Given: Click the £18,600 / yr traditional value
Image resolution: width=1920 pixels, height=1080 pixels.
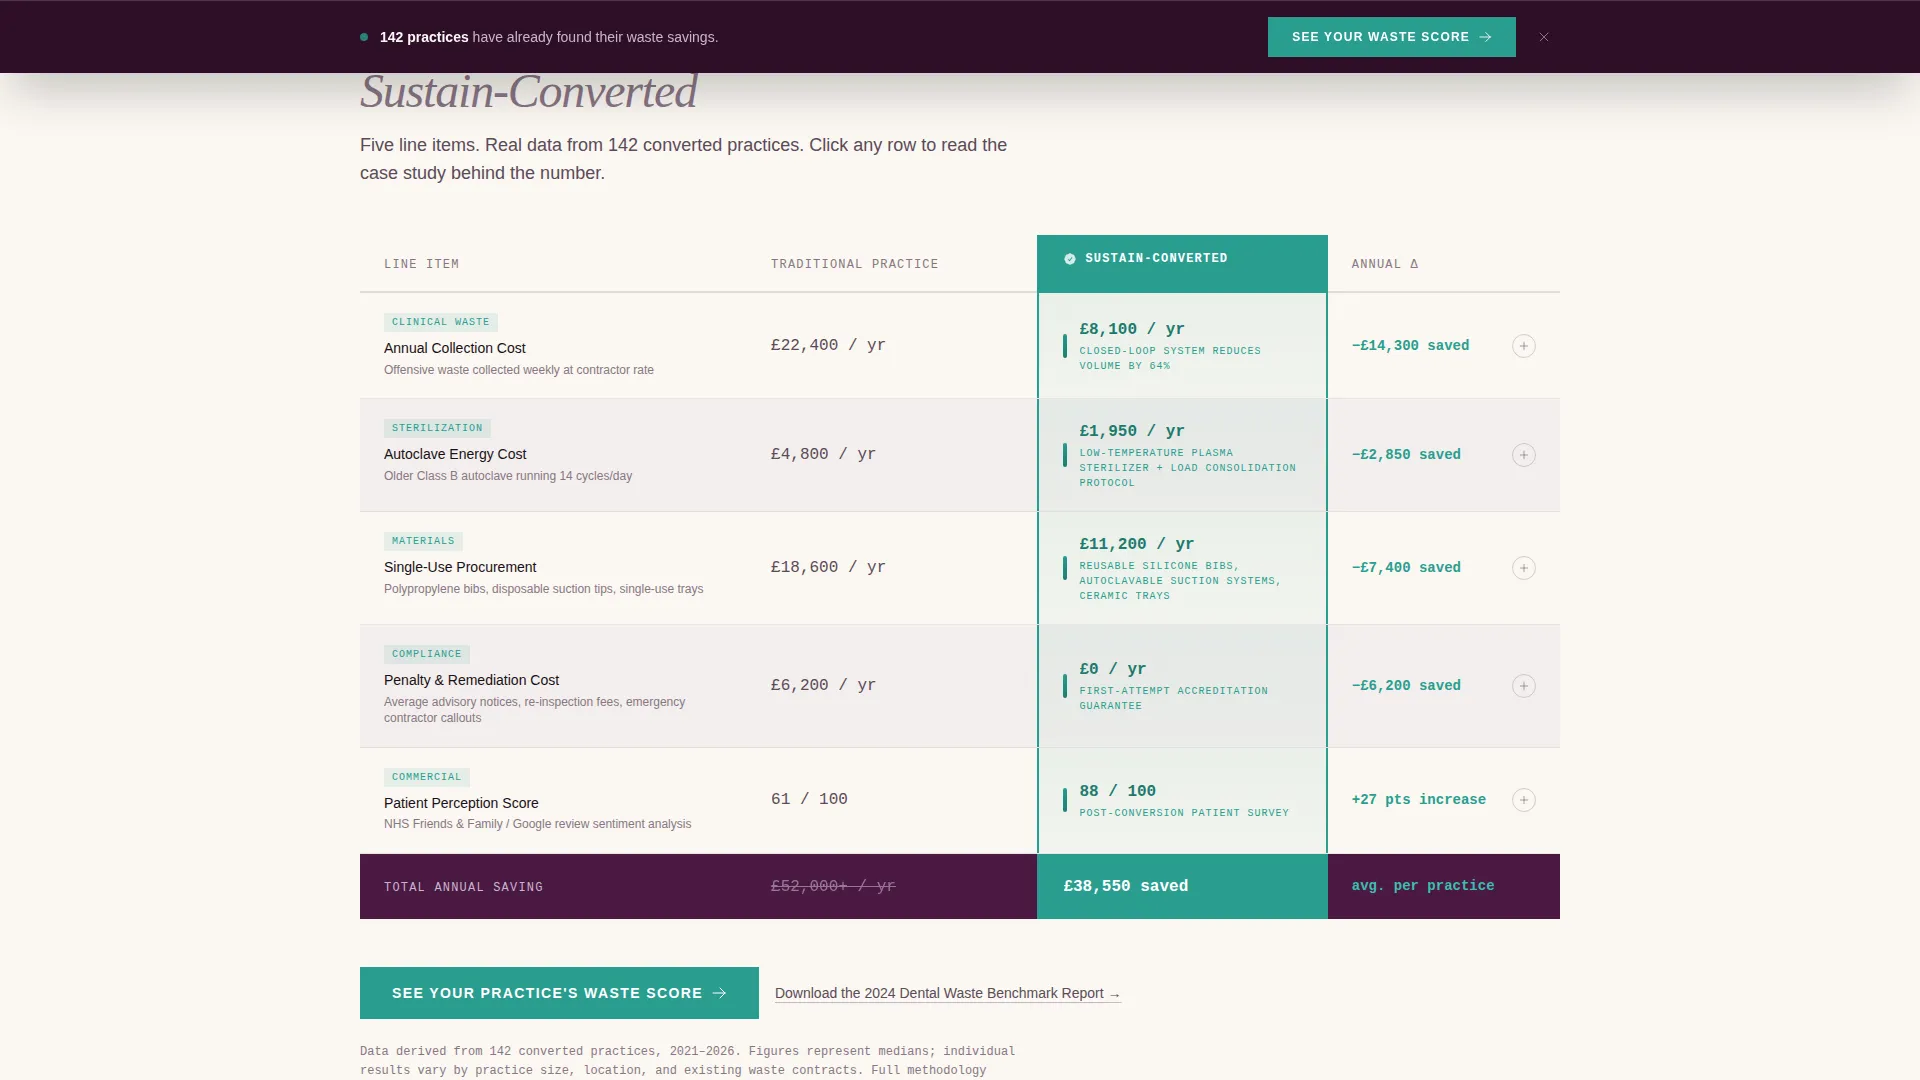Looking at the screenshot, I should 828,567.
